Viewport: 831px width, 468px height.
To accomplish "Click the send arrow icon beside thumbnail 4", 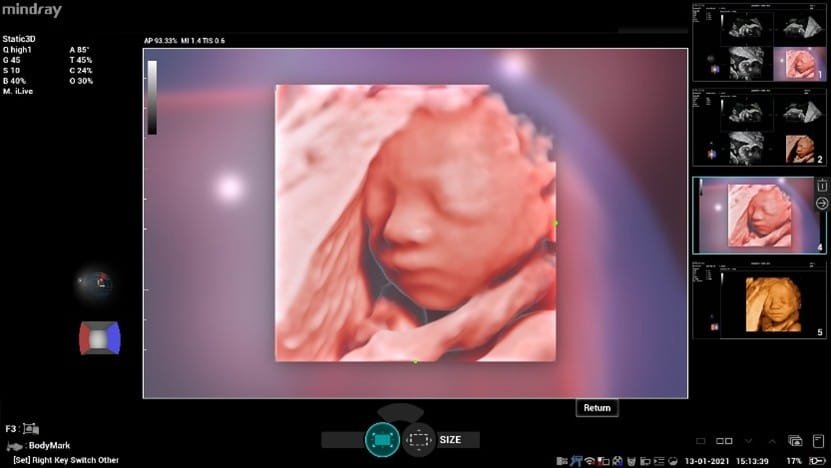I will pyautogui.click(x=822, y=203).
